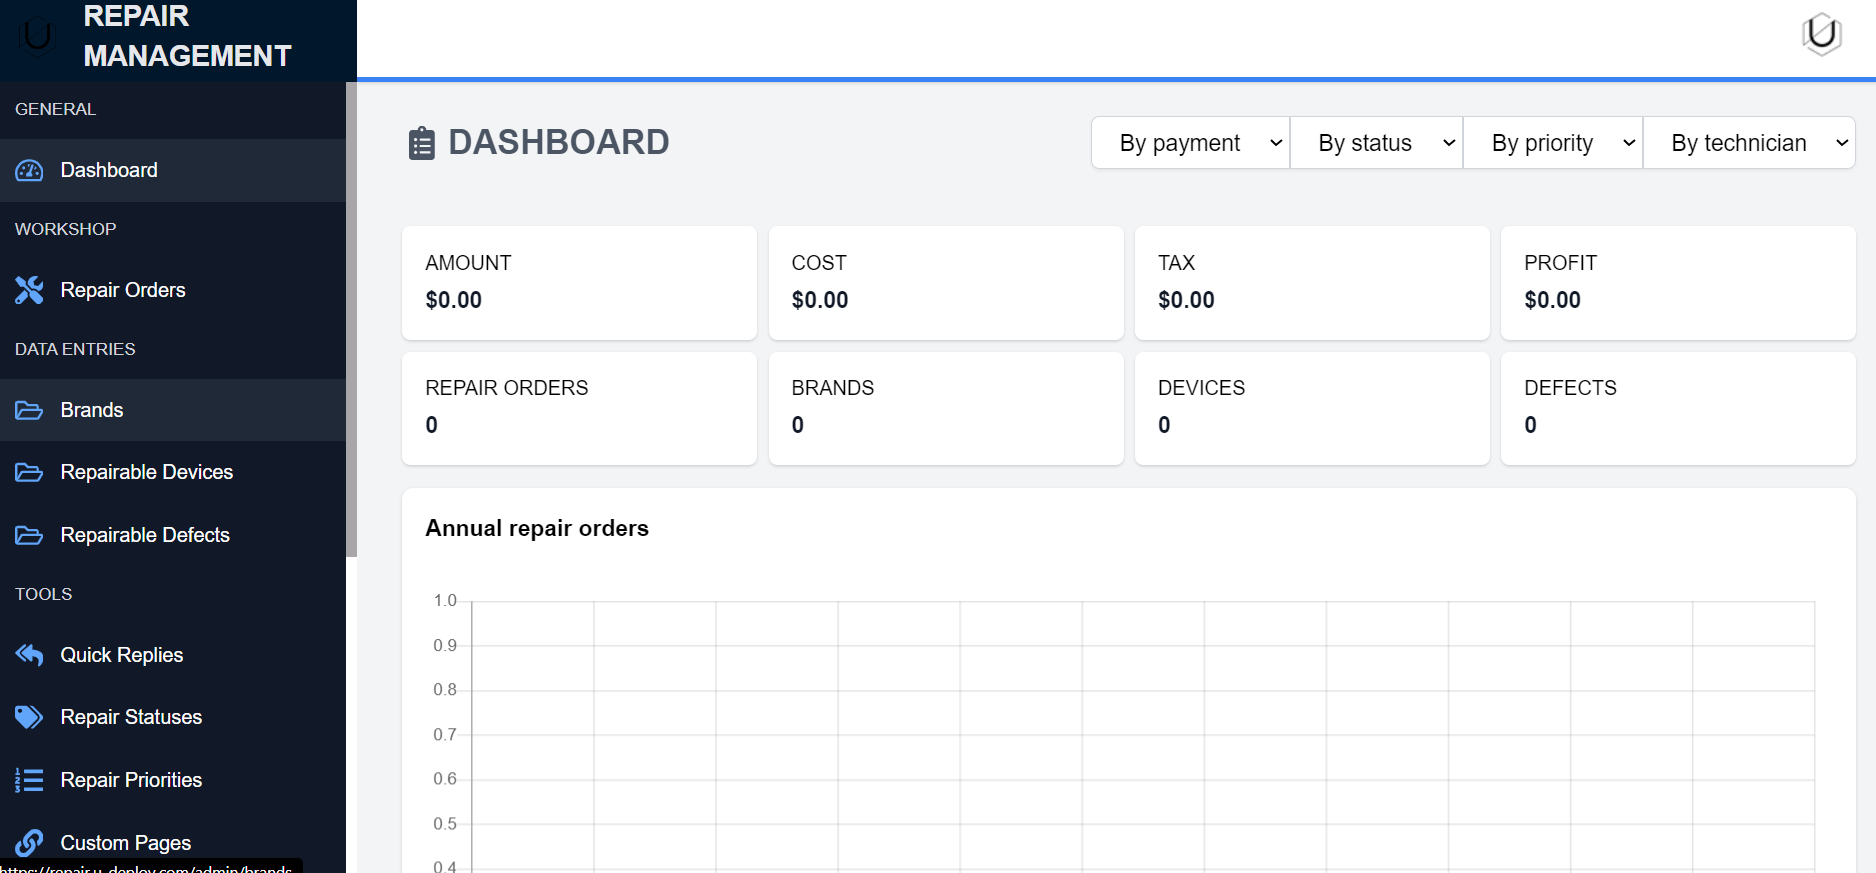
Task: Click the Repair Statuses tags icon
Action: tap(29, 717)
